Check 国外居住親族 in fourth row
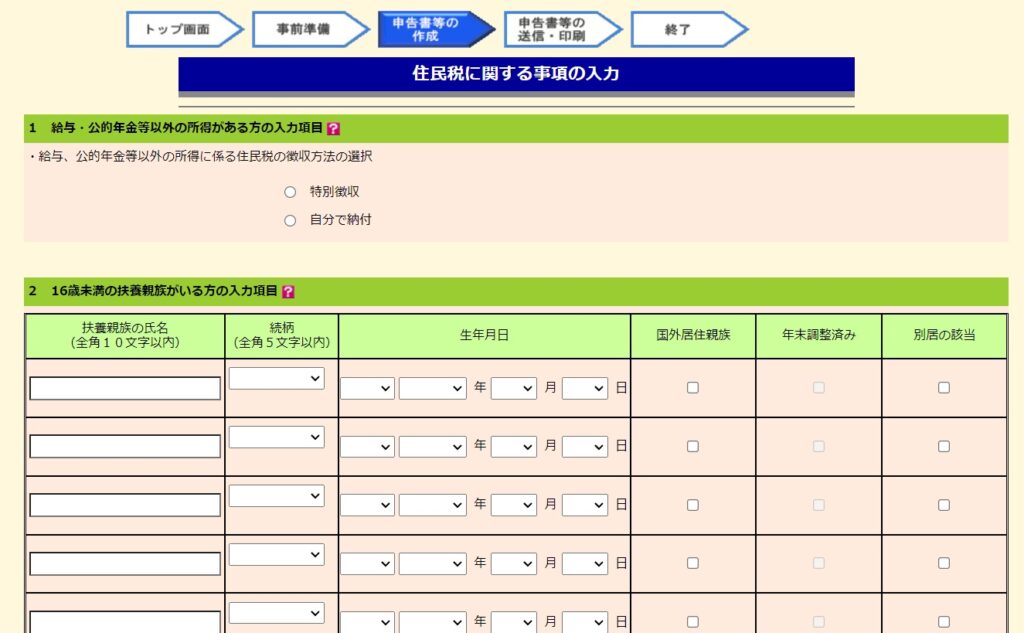This screenshot has width=1024, height=633. [693, 563]
